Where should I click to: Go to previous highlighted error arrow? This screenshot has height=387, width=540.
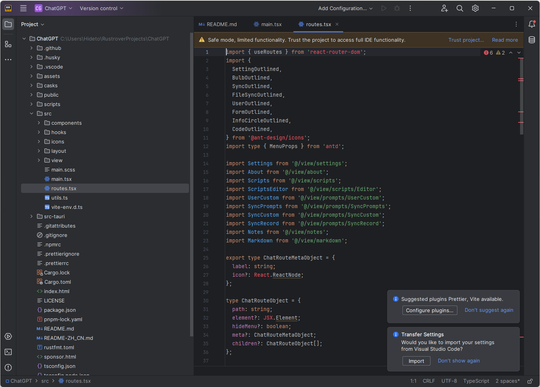511,53
